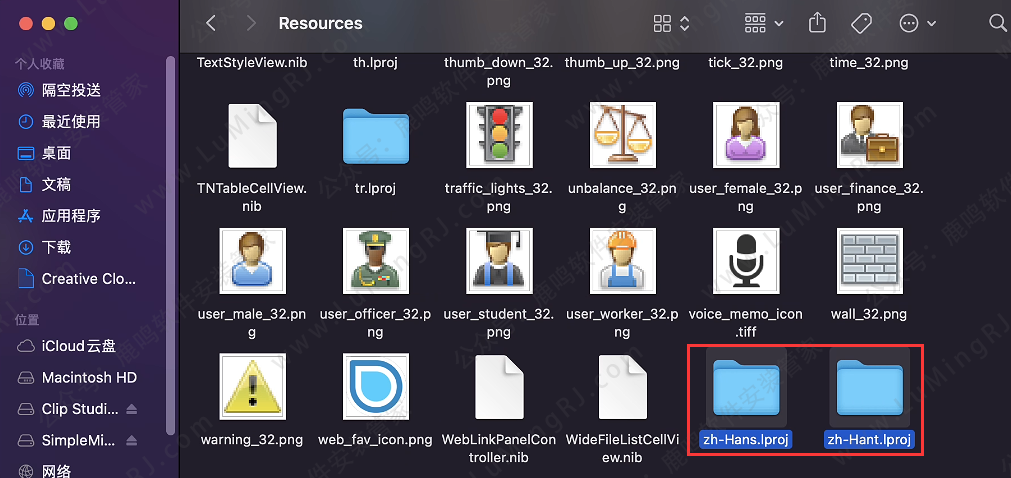Select the zh-Hant.lproj folder
Viewport: 1011px width, 478px height.
(x=869, y=386)
